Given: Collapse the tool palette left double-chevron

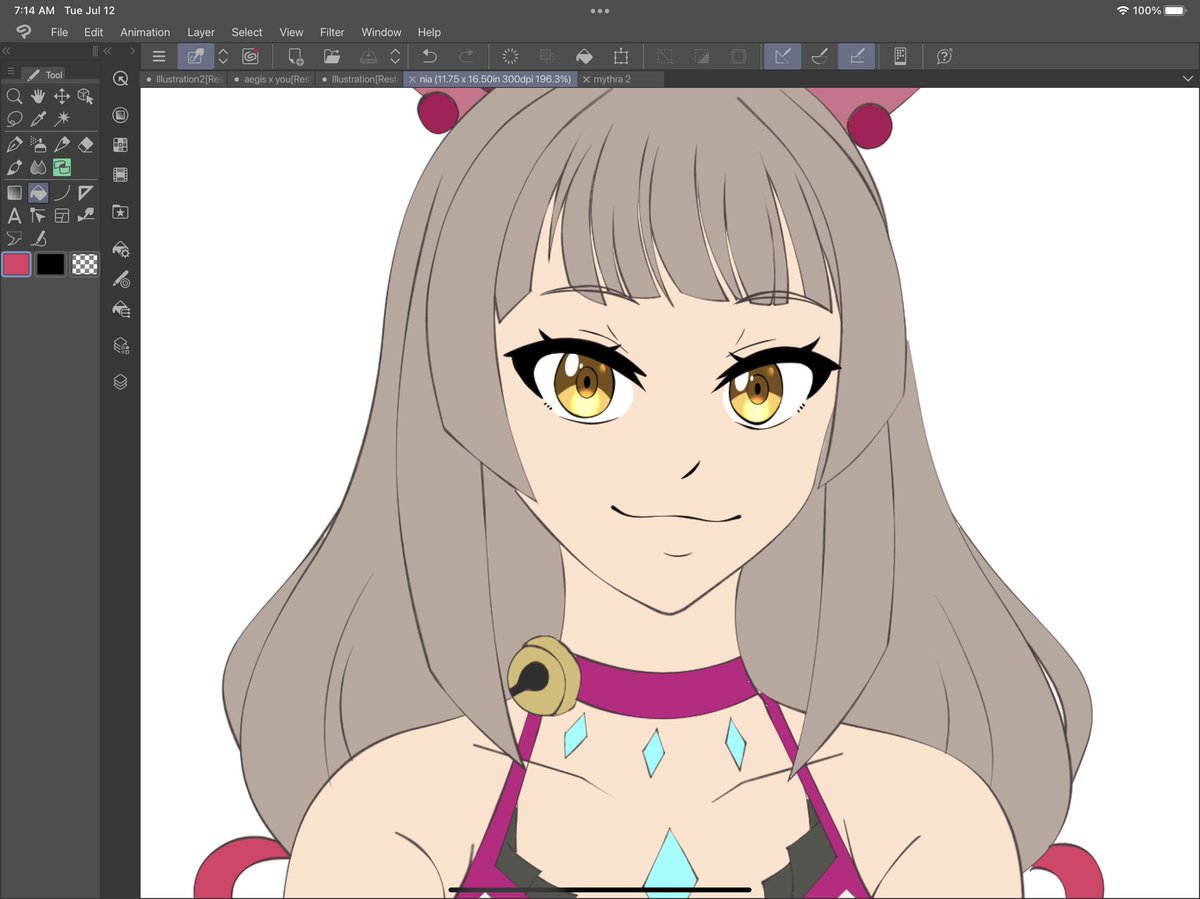Looking at the screenshot, I should (x=7, y=51).
